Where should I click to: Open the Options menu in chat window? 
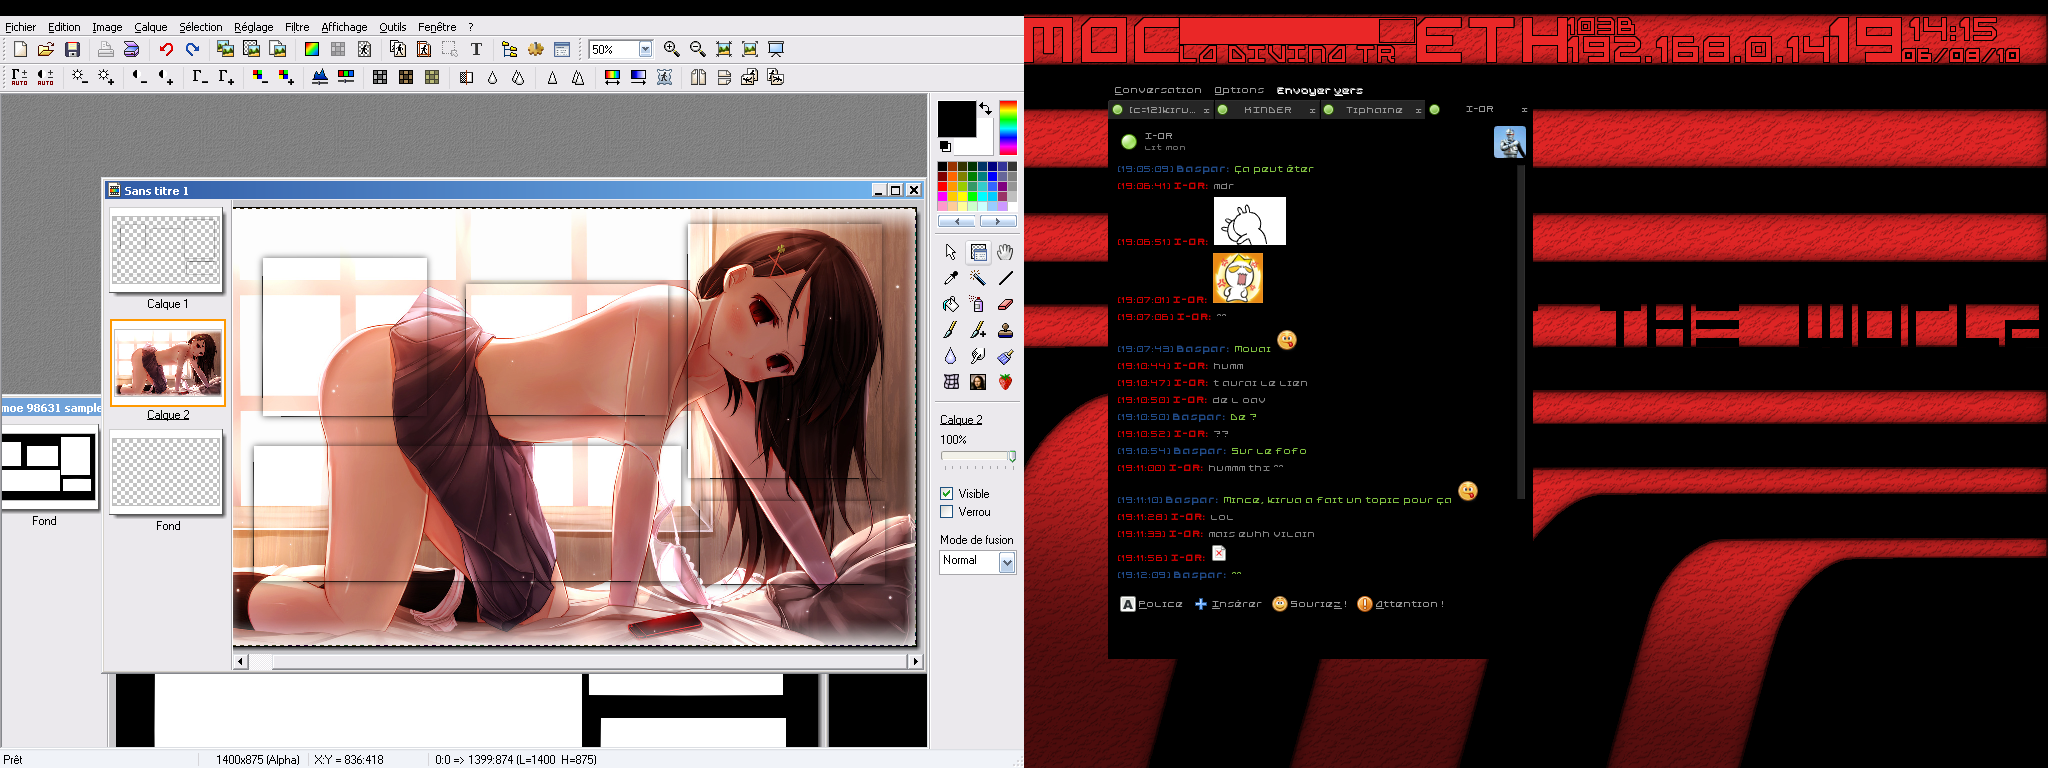coord(1239,90)
